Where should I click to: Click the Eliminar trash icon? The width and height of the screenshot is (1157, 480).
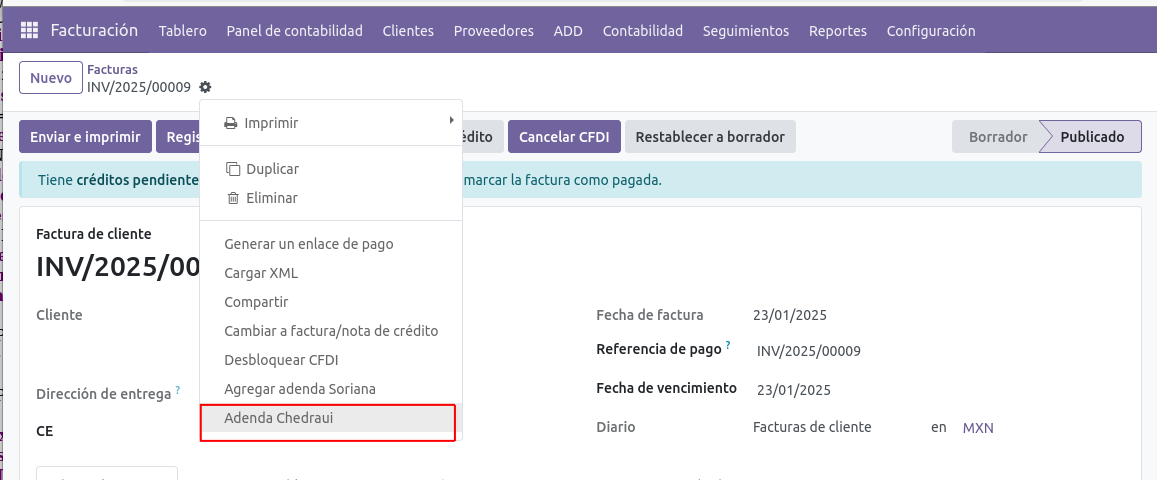[233, 198]
